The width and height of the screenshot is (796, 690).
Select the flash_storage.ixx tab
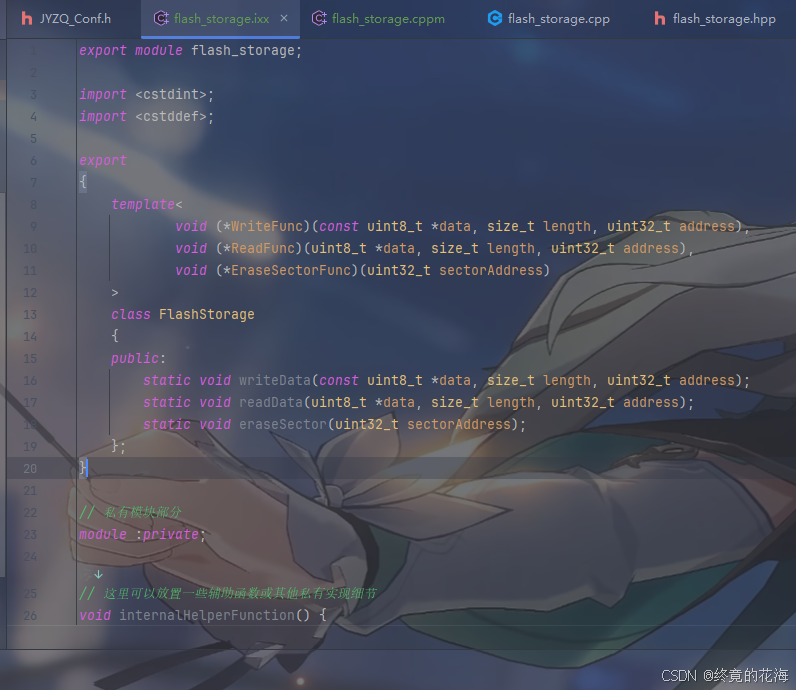(x=221, y=19)
